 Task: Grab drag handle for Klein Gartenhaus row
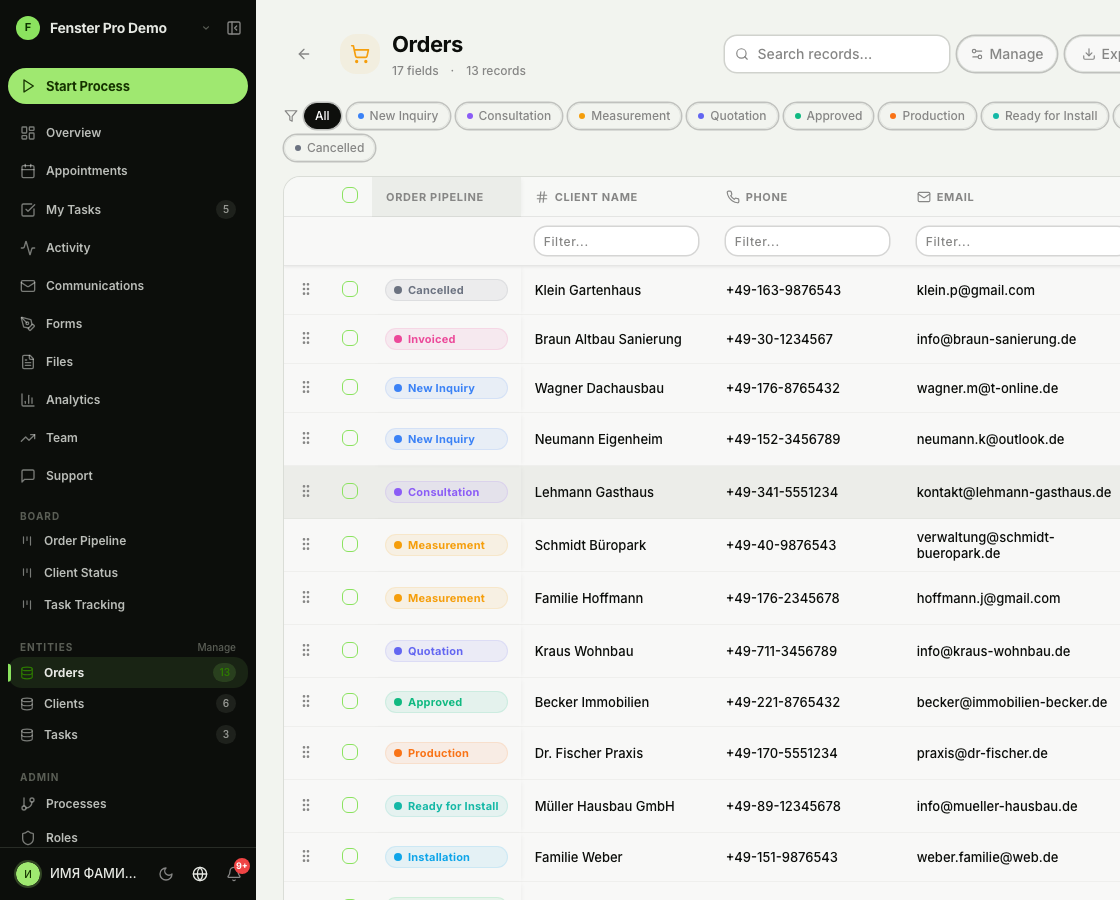click(306, 290)
